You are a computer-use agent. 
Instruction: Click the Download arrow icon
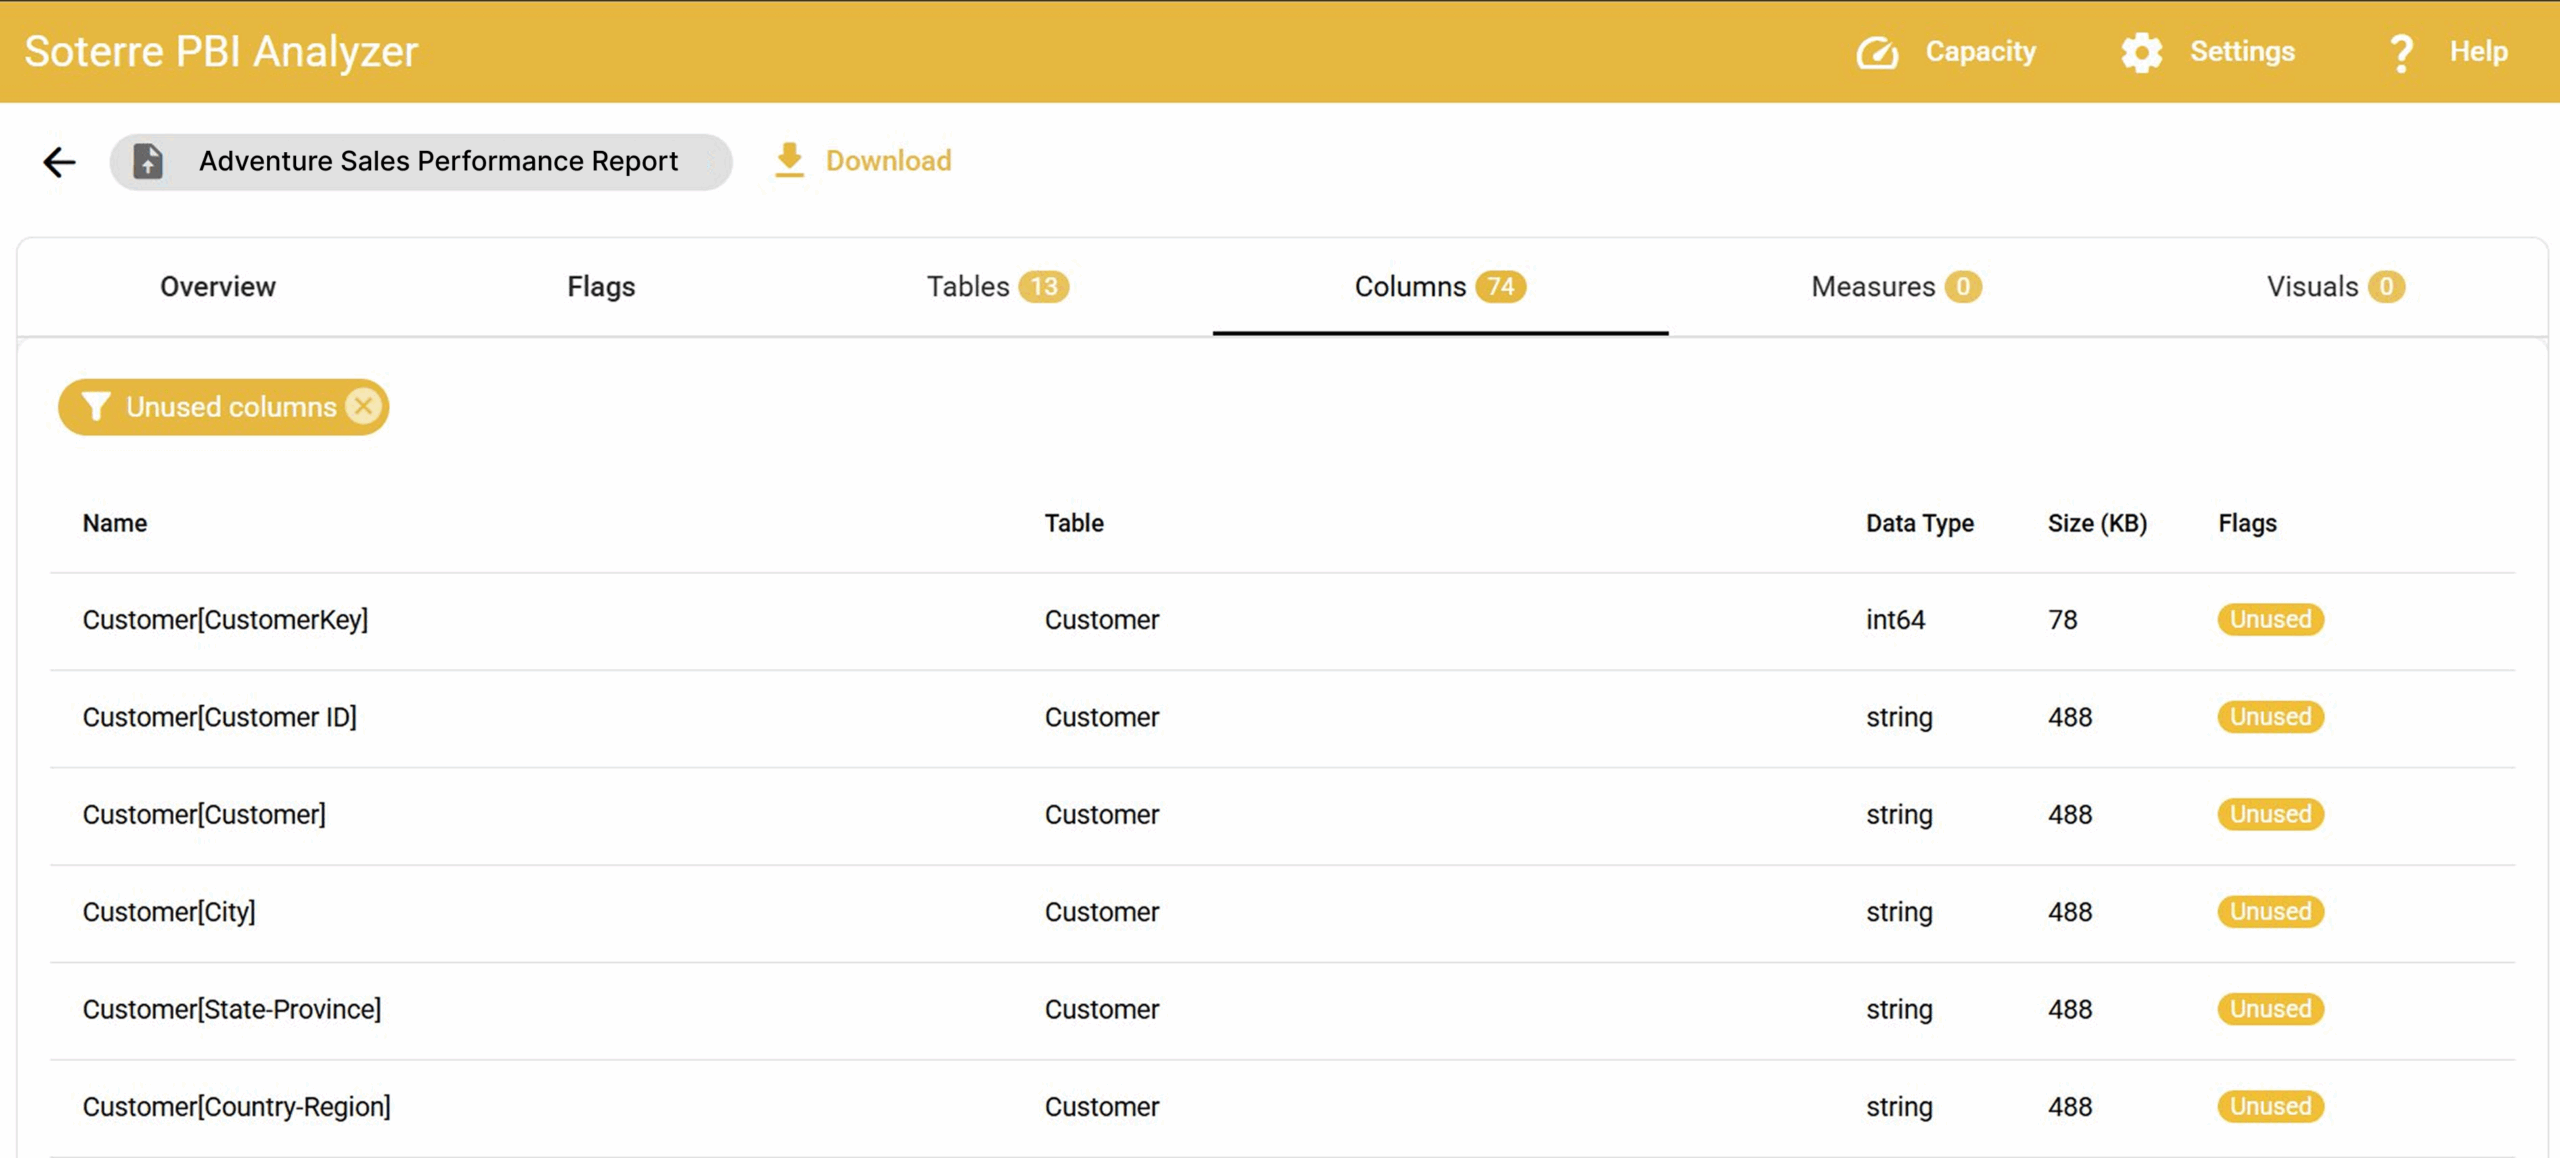click(x=789, y=160)
